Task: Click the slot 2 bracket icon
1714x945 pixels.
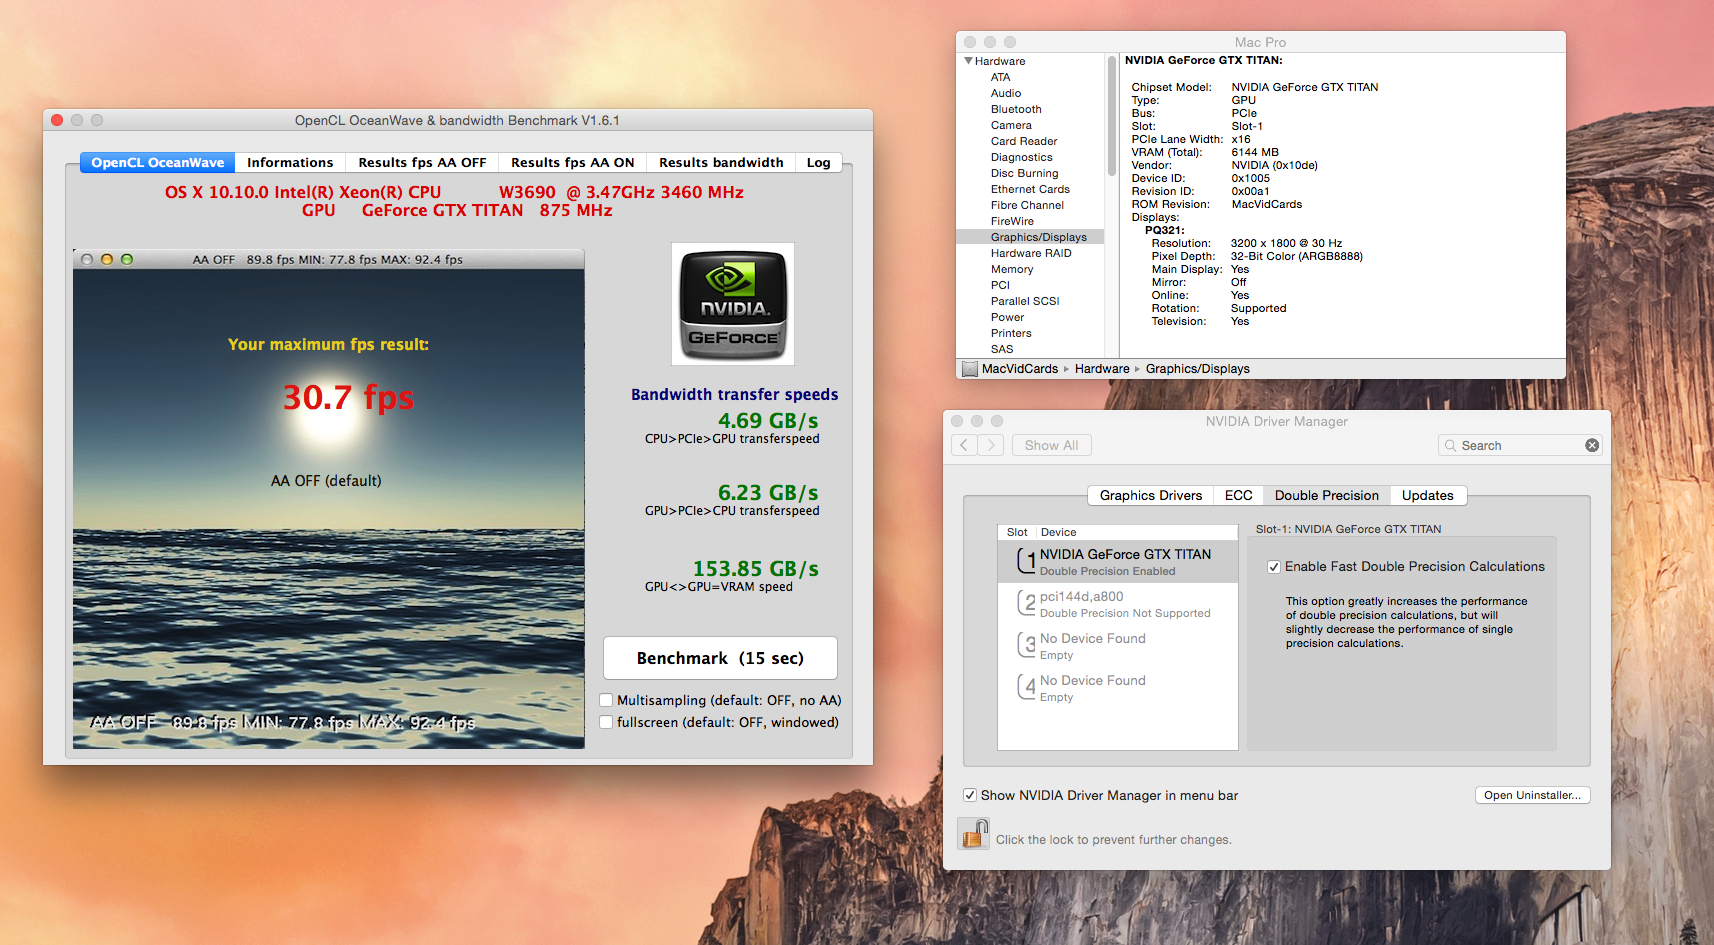Action: click(x=1026, y=602)
